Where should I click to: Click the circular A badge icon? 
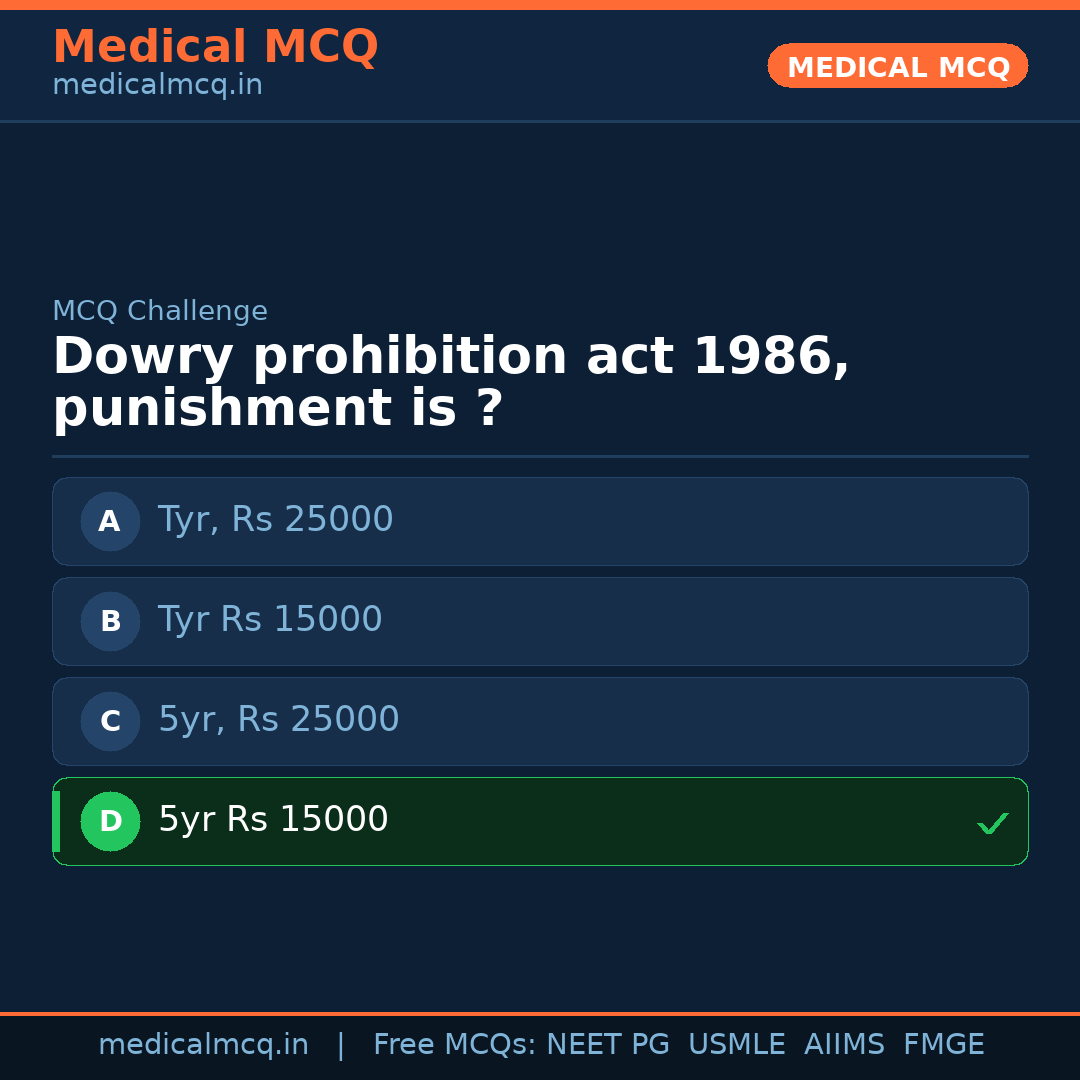point(110,521)
